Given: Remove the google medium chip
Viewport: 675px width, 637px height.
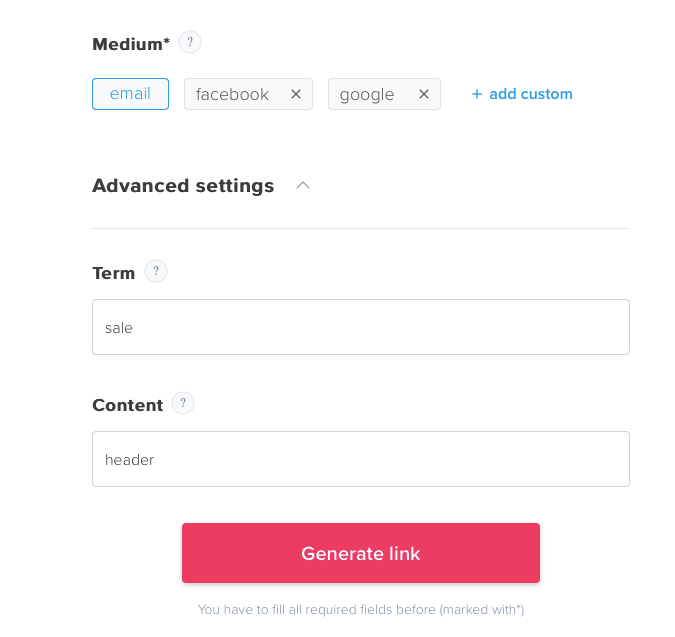Looking at the screenshot, I should click(x=424, y=94).
